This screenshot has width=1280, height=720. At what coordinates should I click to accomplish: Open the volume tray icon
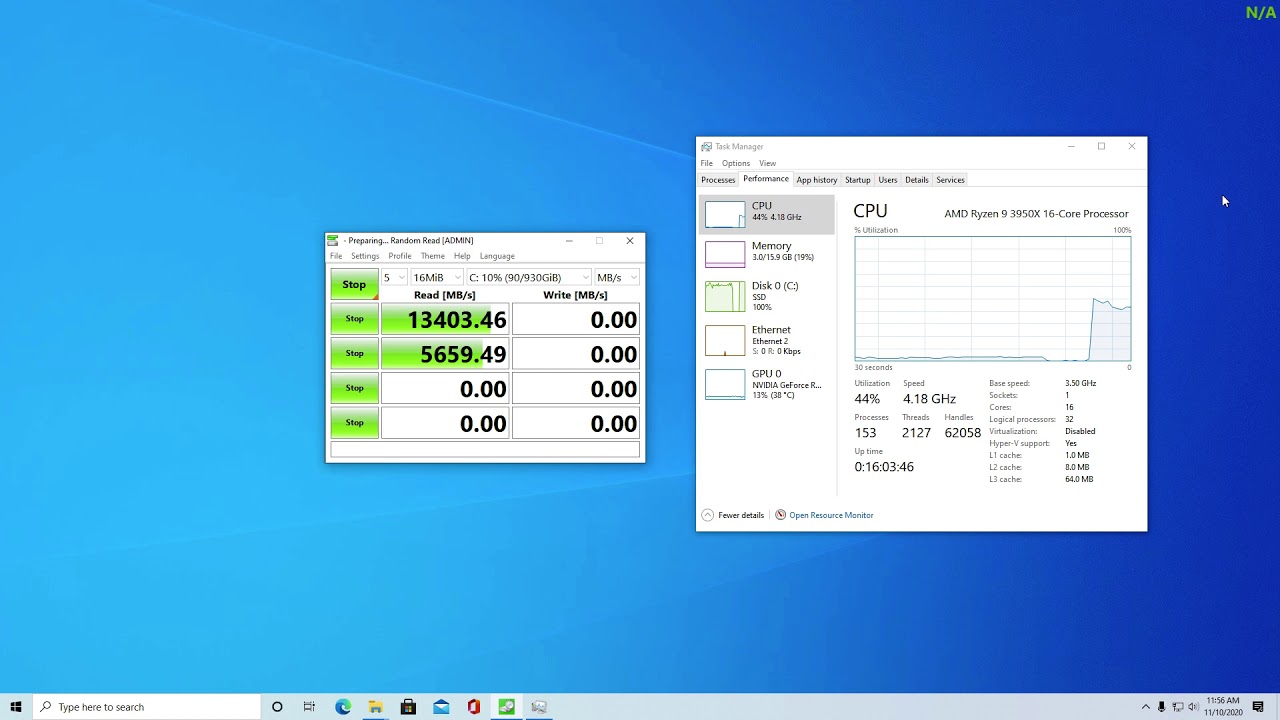pyautogui.click(x=1193, y=707)
